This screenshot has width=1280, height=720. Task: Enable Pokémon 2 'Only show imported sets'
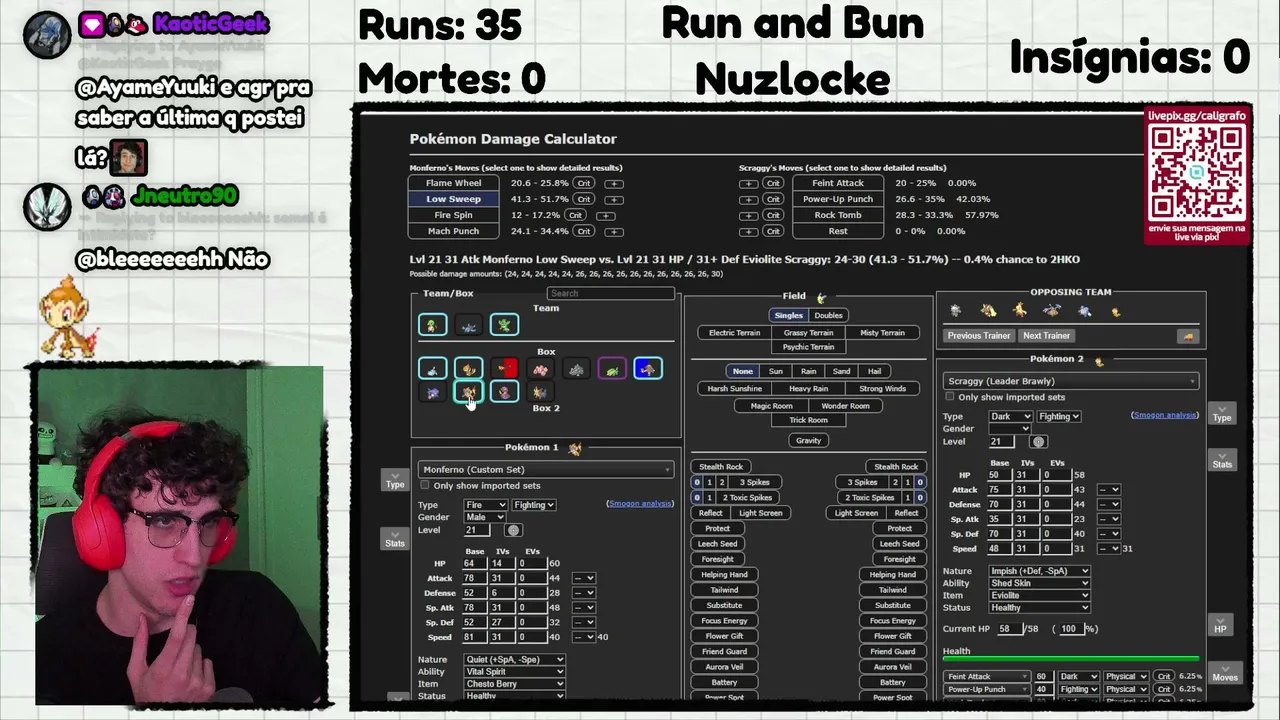coord(949,397)
